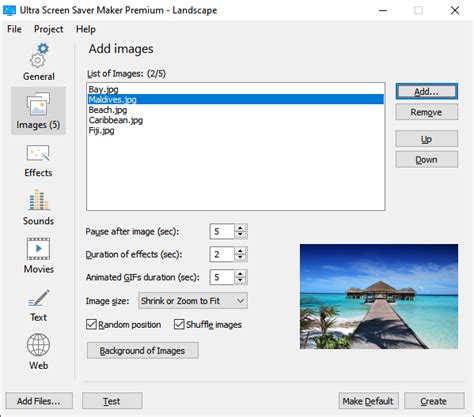
Task: Expand the Image size dropdown
Action: (x=193, y=301)
